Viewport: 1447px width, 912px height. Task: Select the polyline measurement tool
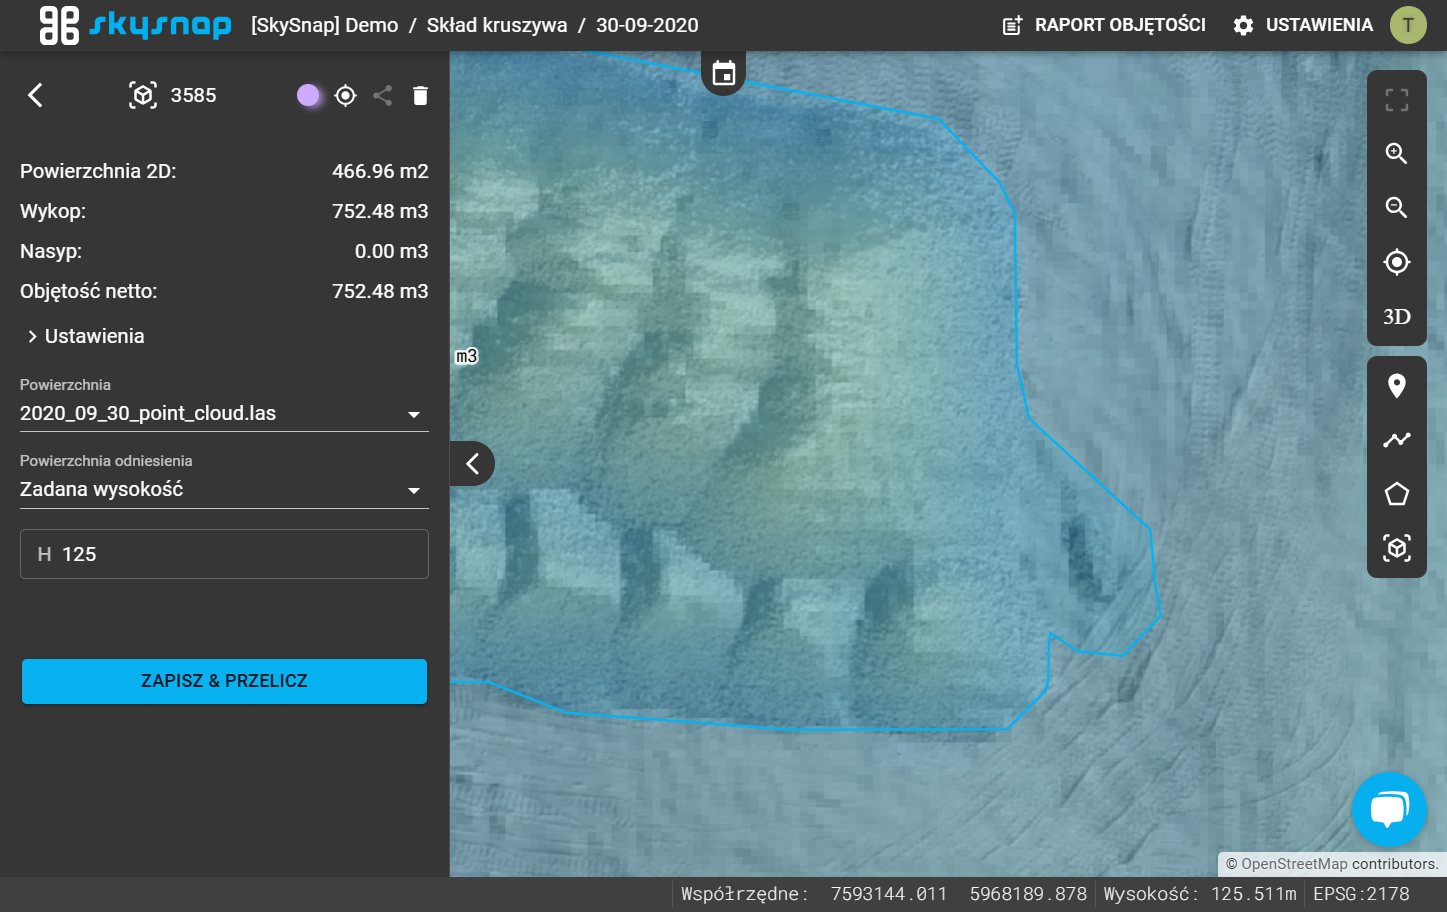[x=1396, y=439]
